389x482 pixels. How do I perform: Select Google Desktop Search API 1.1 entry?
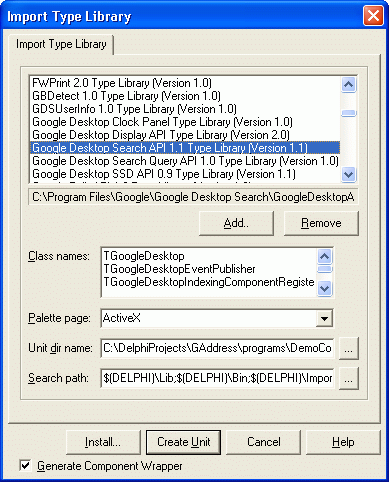185,148
